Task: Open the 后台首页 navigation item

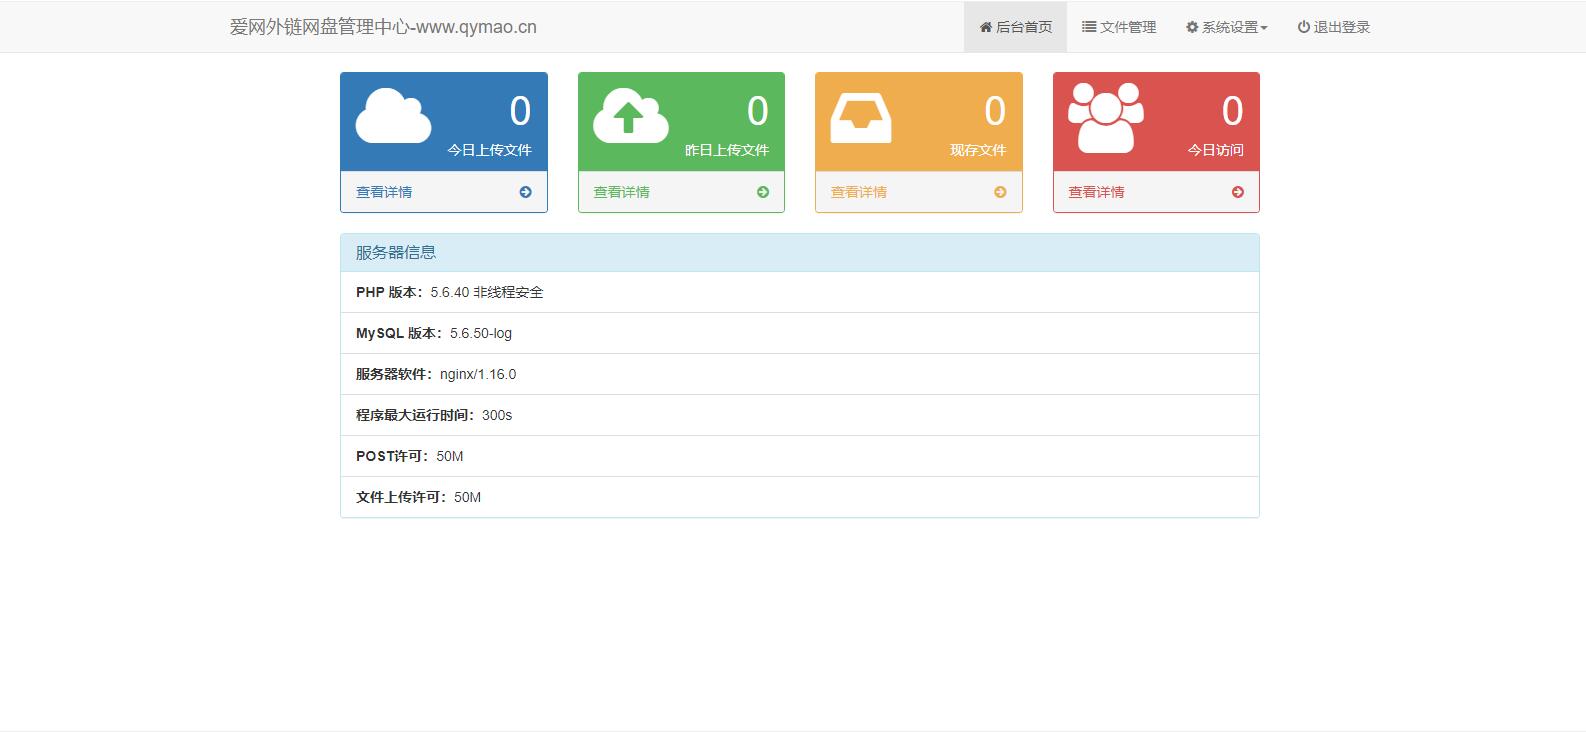Action: point(1015,27)
